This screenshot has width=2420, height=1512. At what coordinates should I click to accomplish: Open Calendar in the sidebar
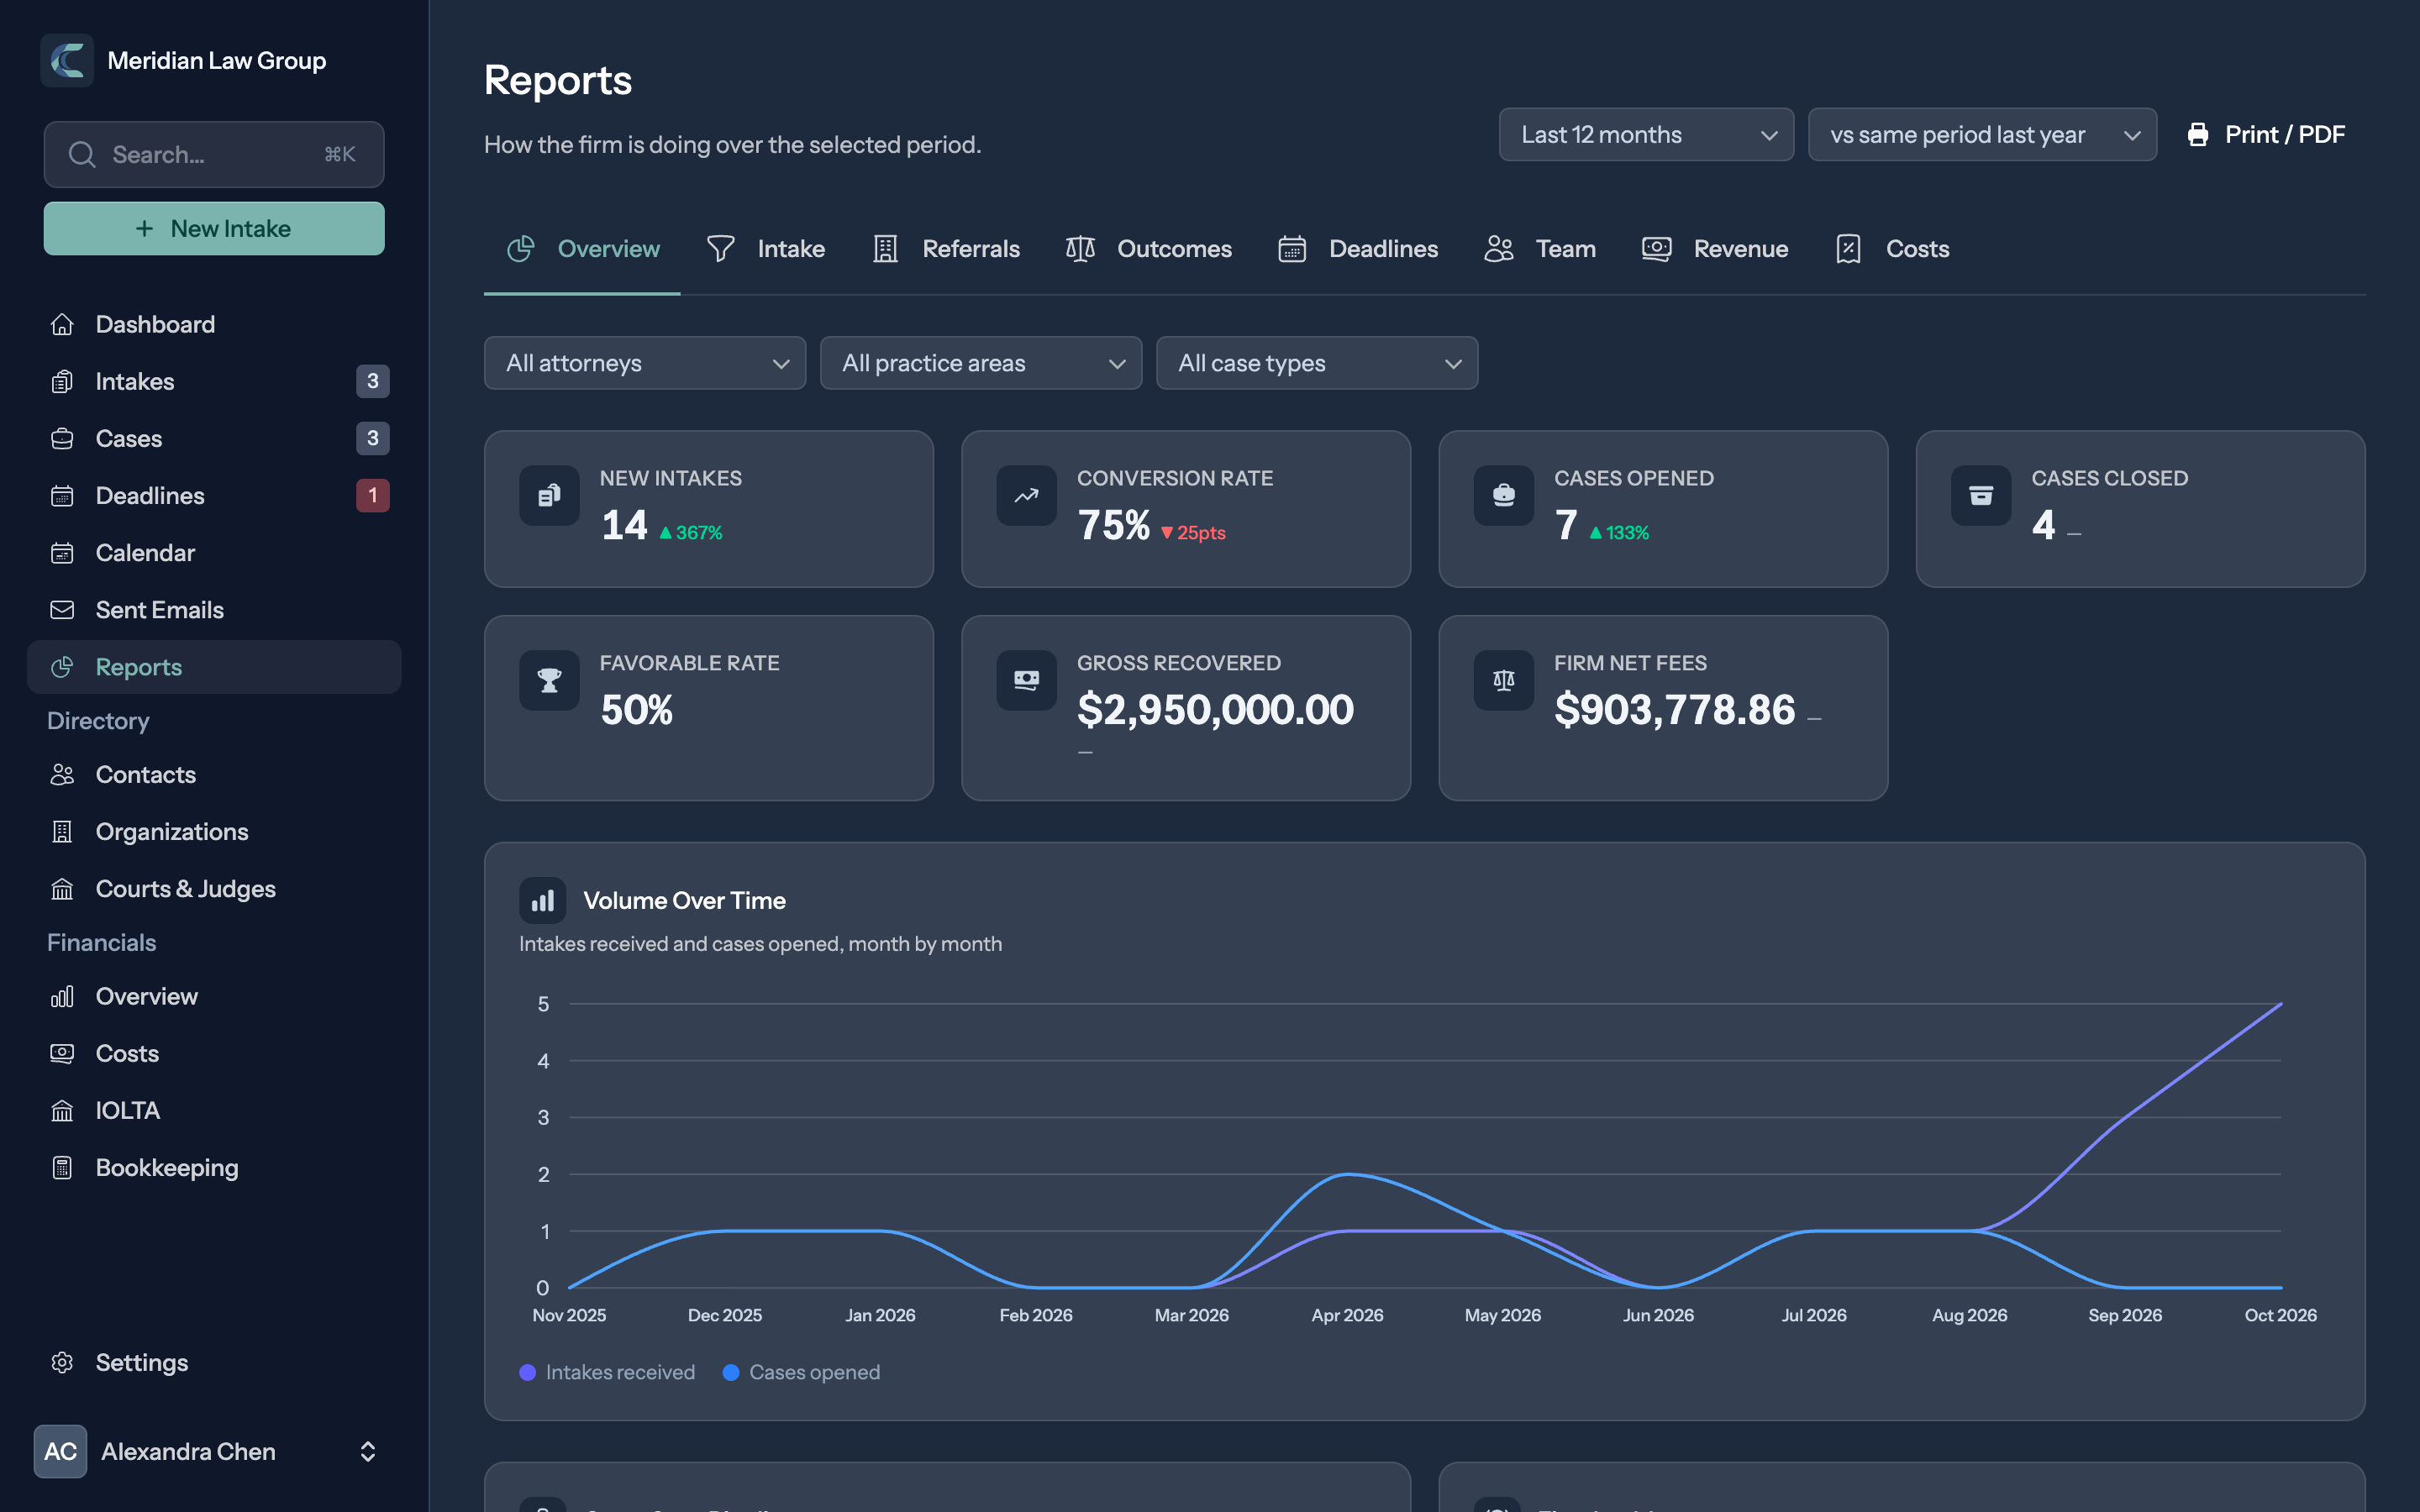click(x=214, y=553)
